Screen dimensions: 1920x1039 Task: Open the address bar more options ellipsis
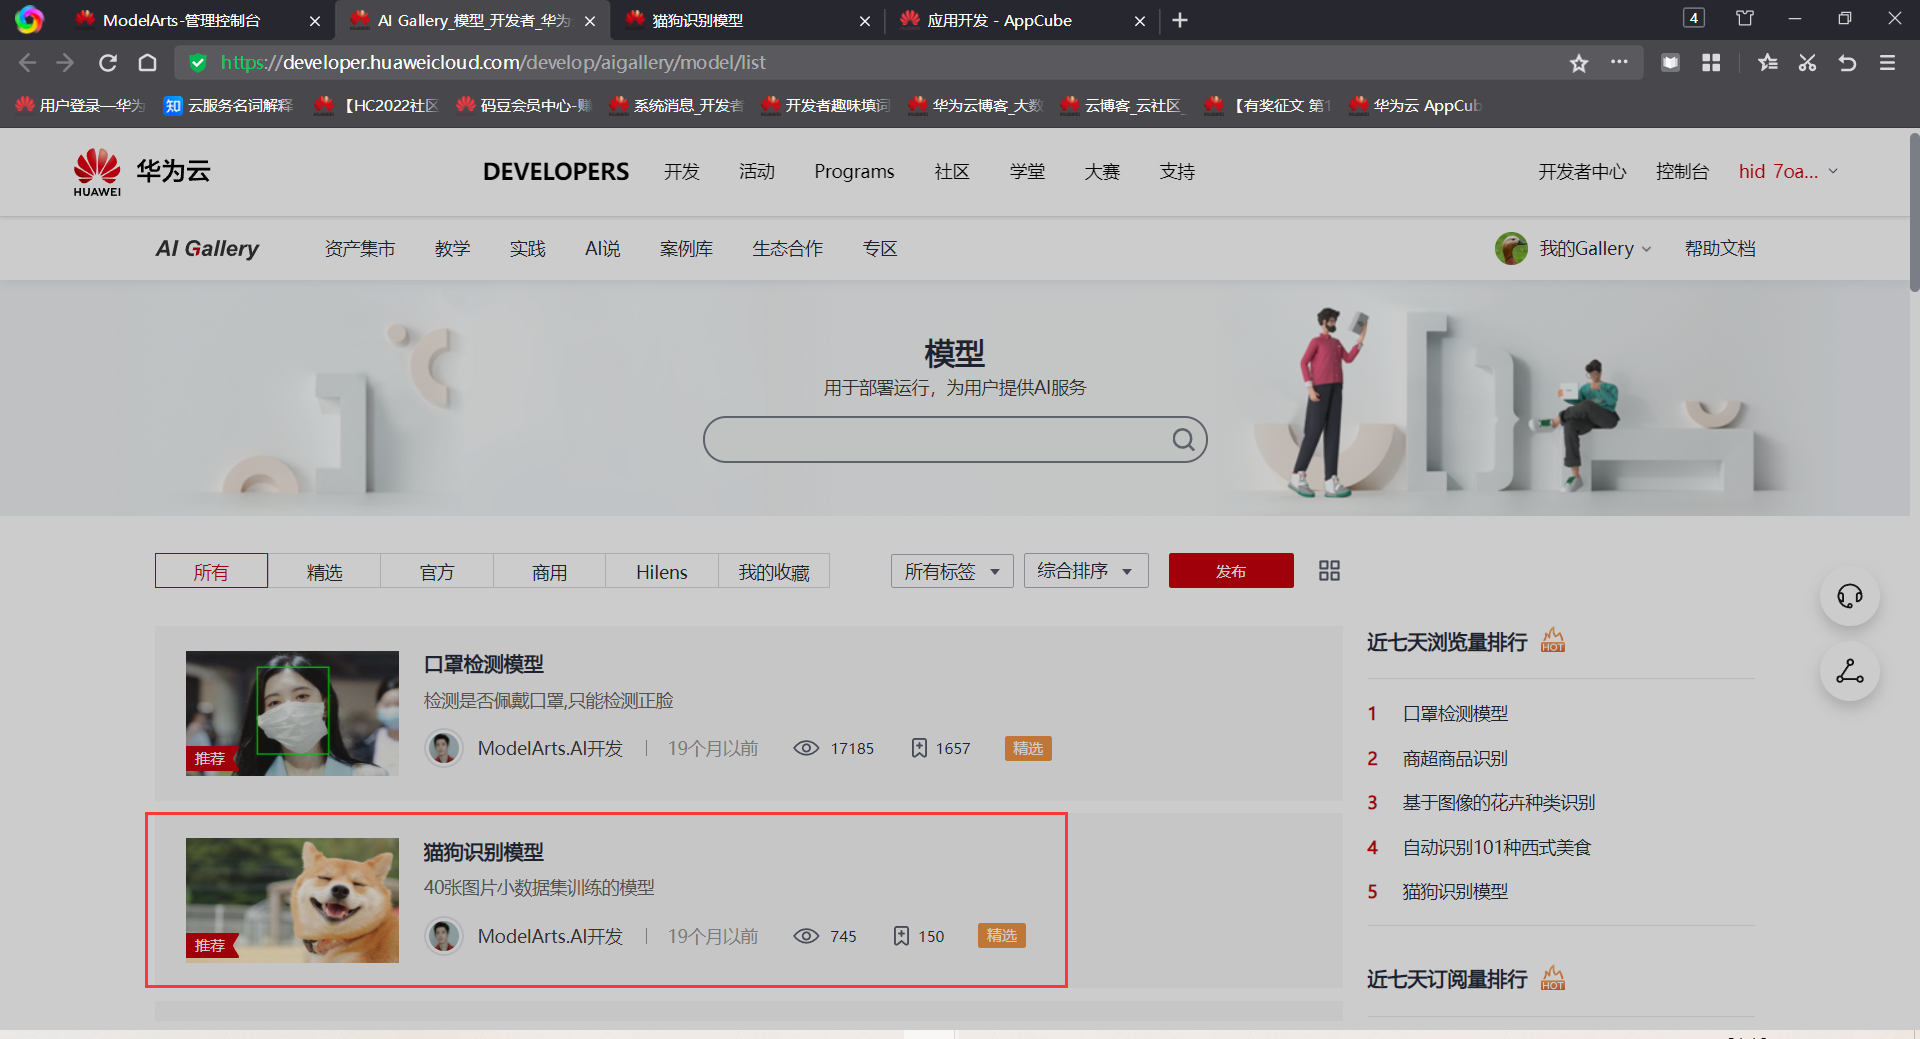tap(1619, 62)
